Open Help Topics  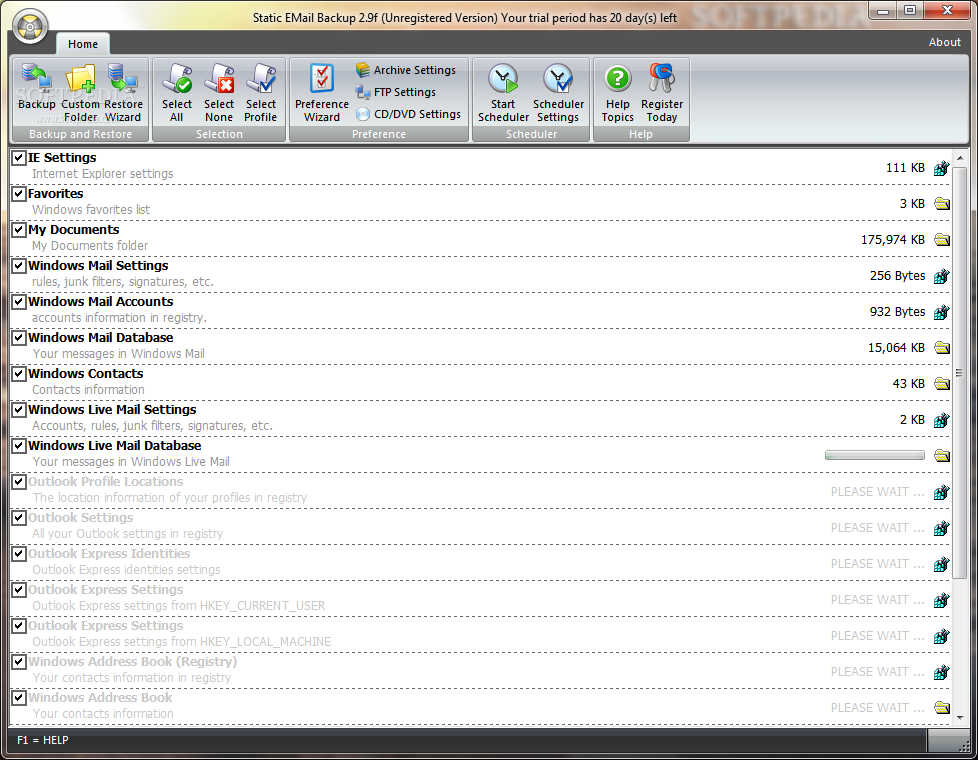[x=617, y=92]
